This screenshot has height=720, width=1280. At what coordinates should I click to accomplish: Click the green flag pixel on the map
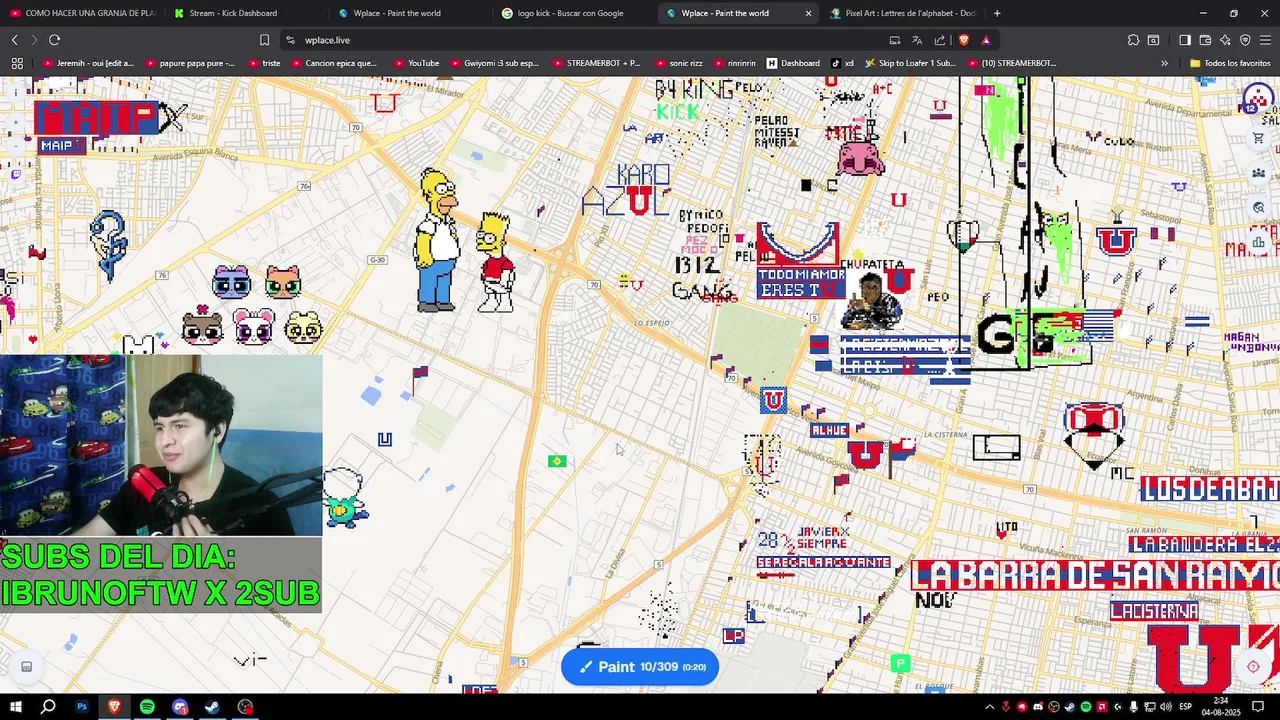(x=557, y=461)
